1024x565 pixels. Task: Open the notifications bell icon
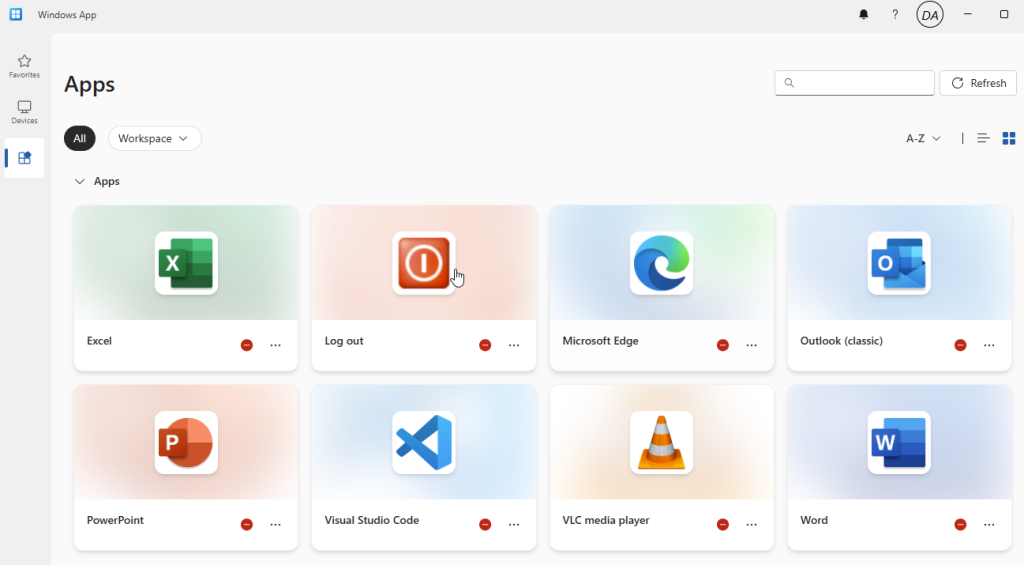[864, 15]
